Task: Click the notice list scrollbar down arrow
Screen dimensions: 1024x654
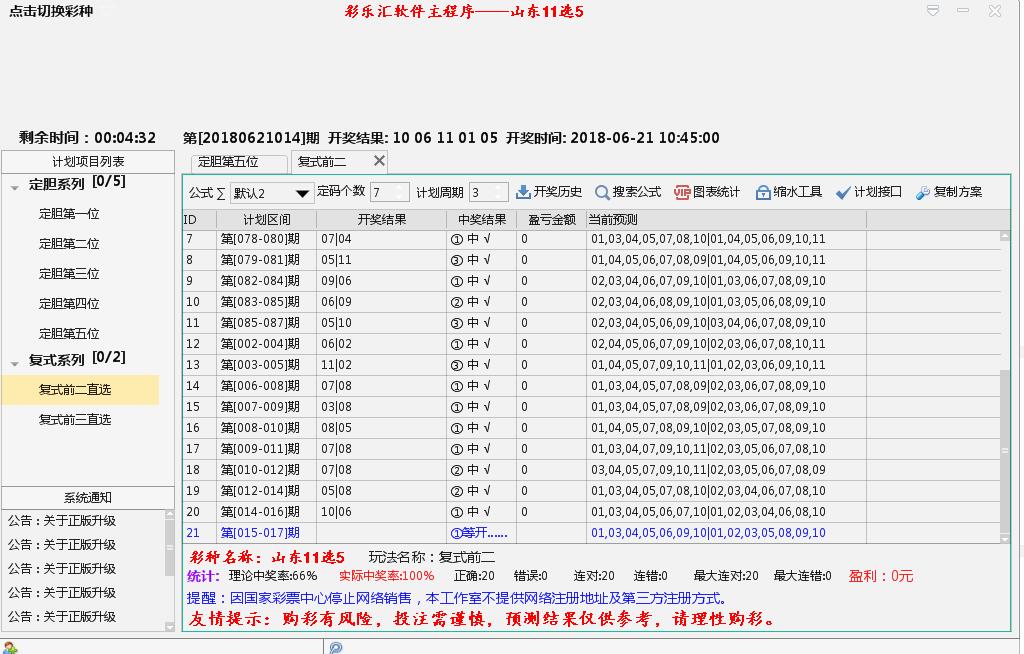Action: point(170,627)
